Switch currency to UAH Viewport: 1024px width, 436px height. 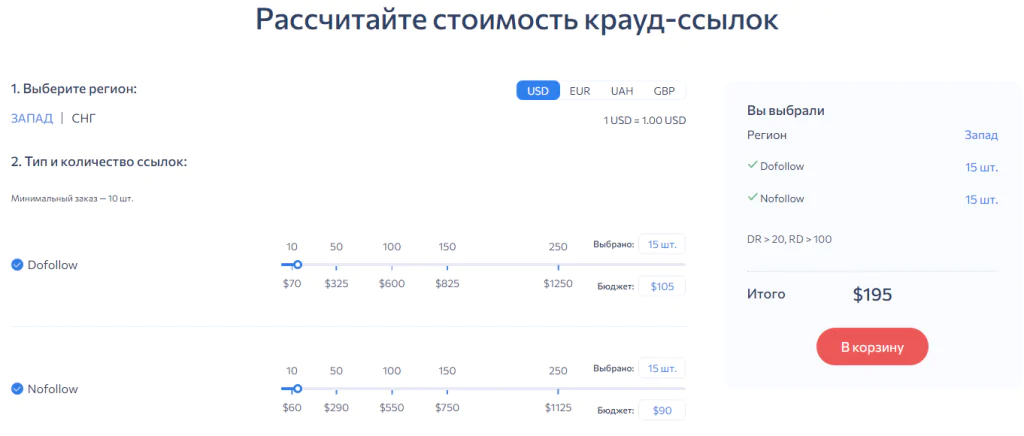click(x=622, y=91)
